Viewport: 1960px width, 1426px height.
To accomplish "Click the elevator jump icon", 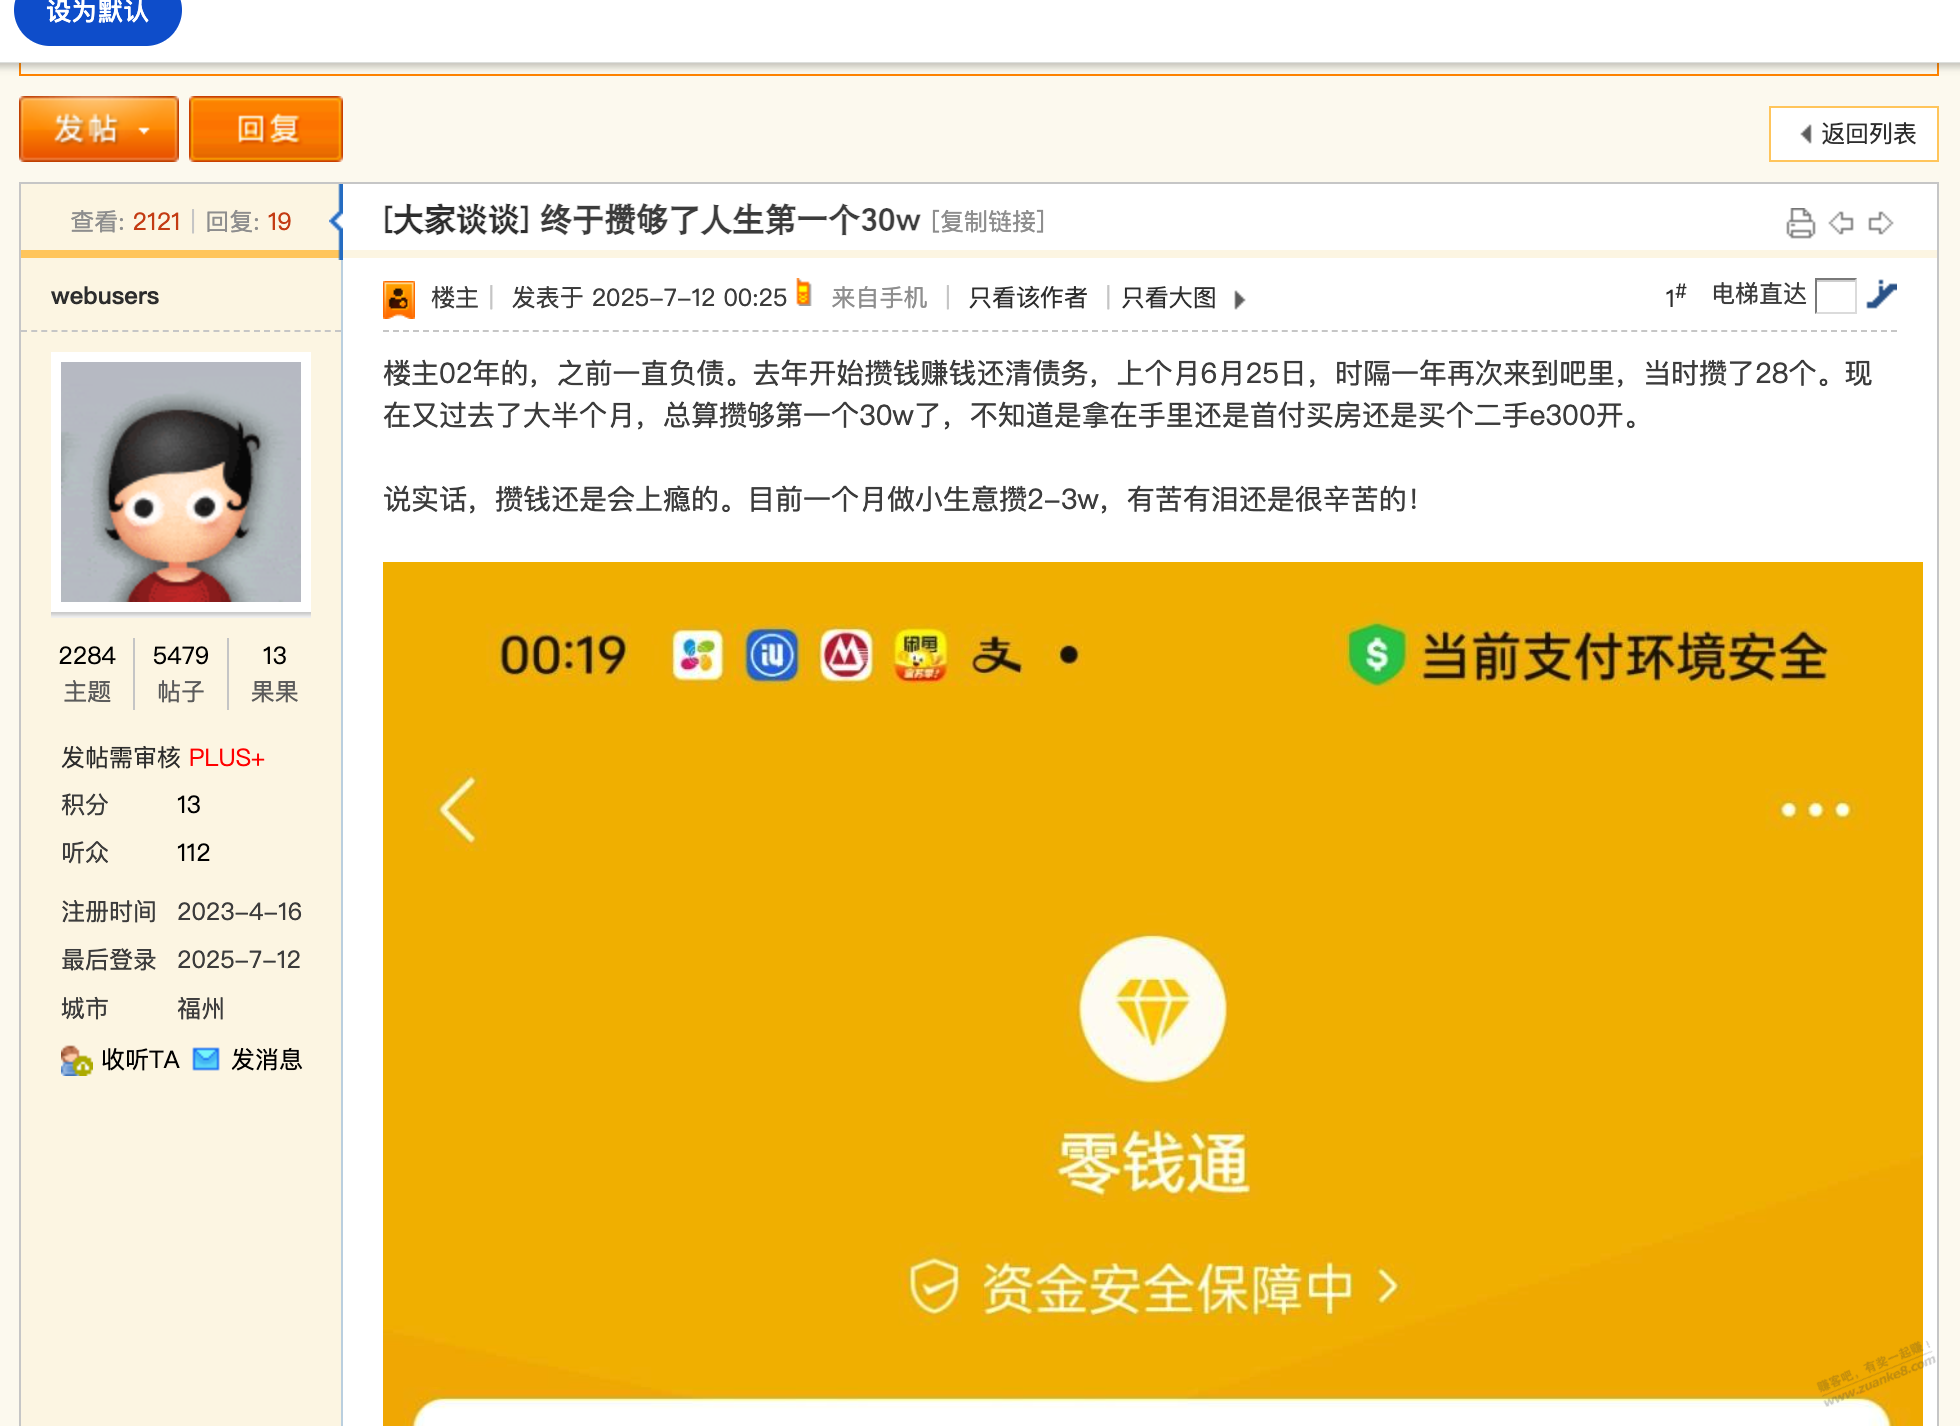I will pos(1882,295).
